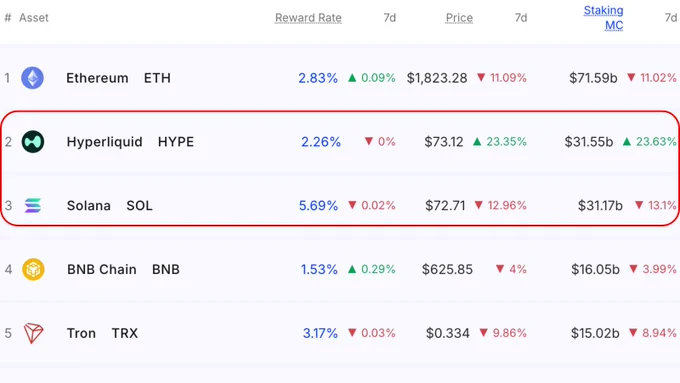This screenshot has height=383, width=680.
Task: Click the 23.63% staking MC change
Action: (x=650, y=142)
